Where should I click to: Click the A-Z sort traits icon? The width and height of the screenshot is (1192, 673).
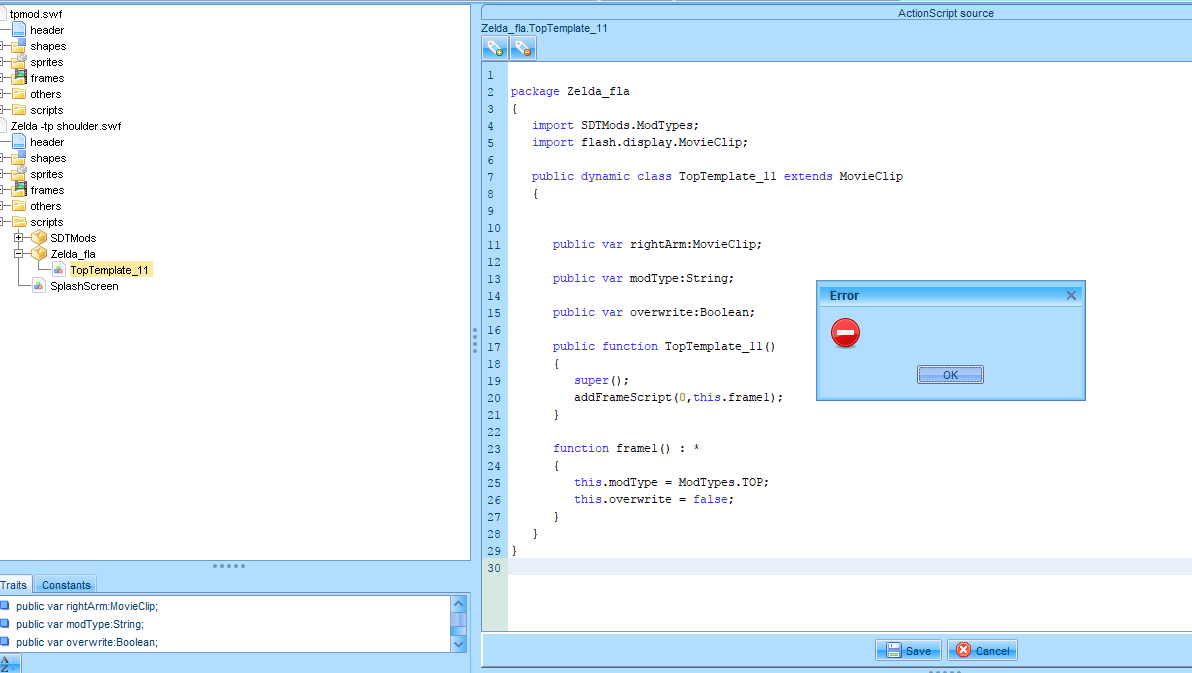coord(9,663)
